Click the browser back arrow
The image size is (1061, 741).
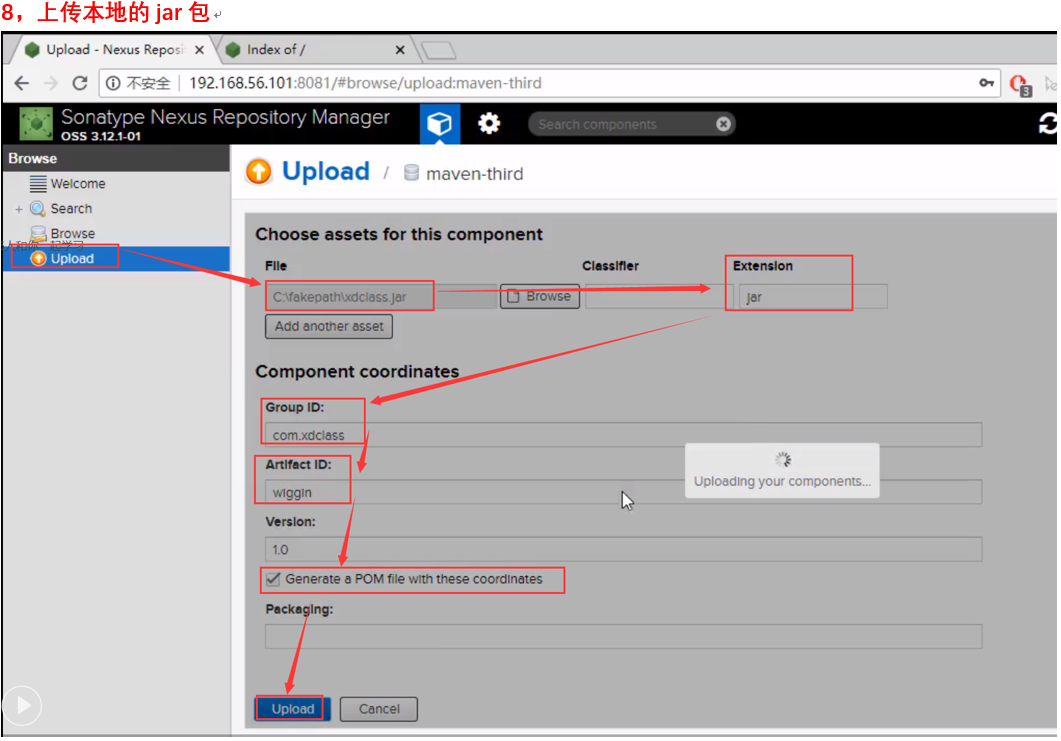click(x=22, y=83)
